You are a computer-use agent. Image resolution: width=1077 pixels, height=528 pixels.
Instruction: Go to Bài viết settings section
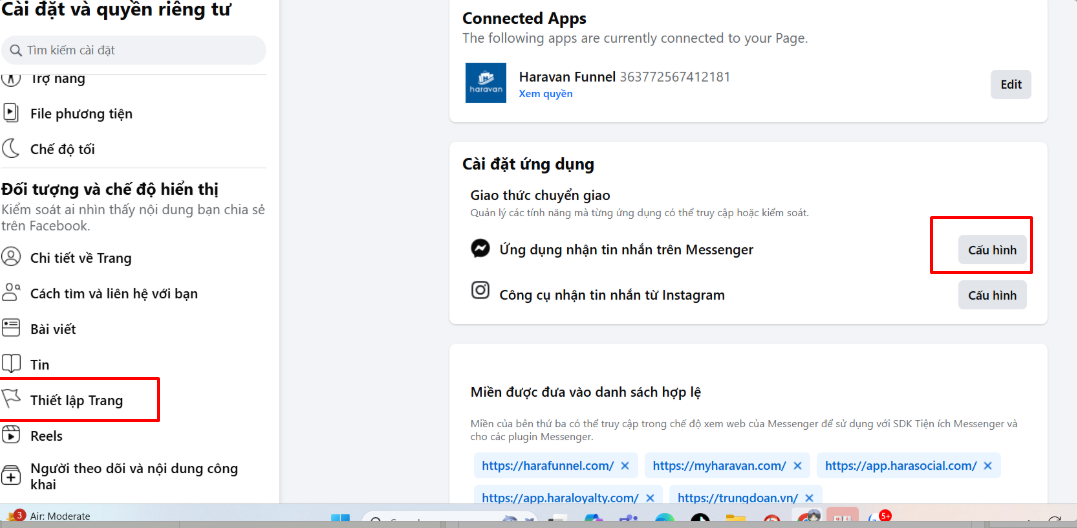click(x=52, y=329)
